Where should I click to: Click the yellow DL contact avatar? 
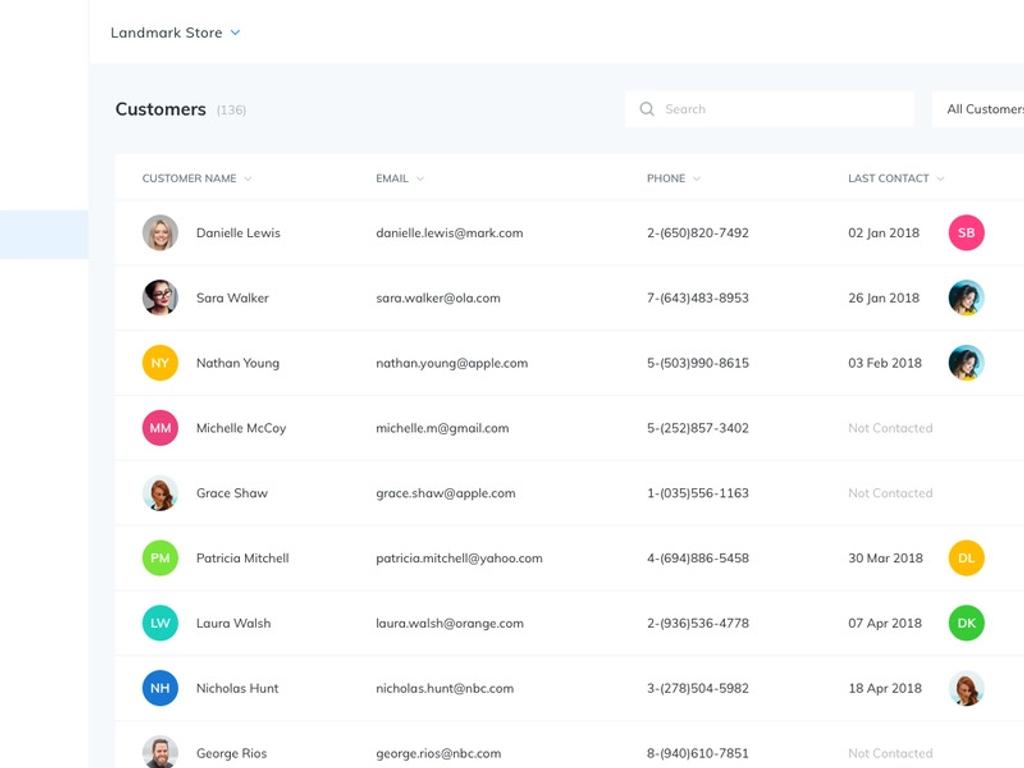click(x=966, y=558)
